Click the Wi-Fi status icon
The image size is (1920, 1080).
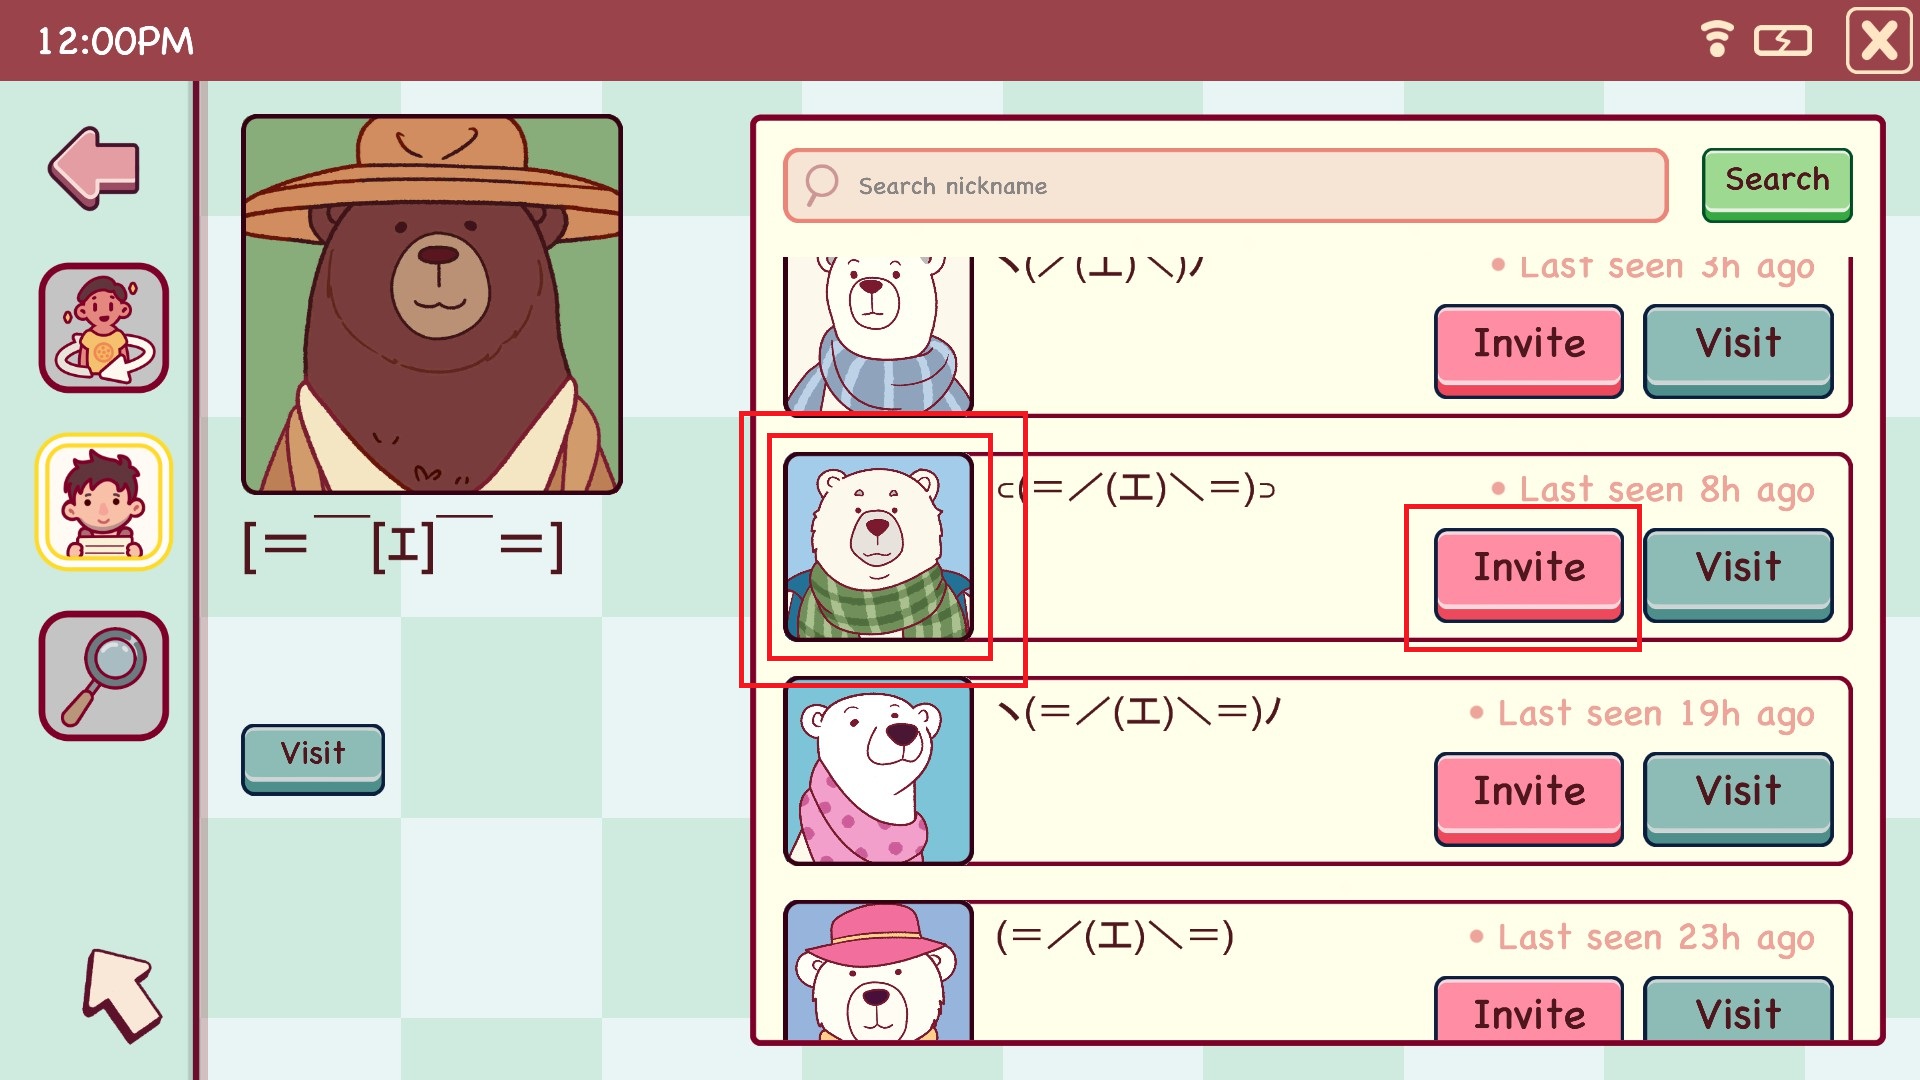pos(1717,40)
